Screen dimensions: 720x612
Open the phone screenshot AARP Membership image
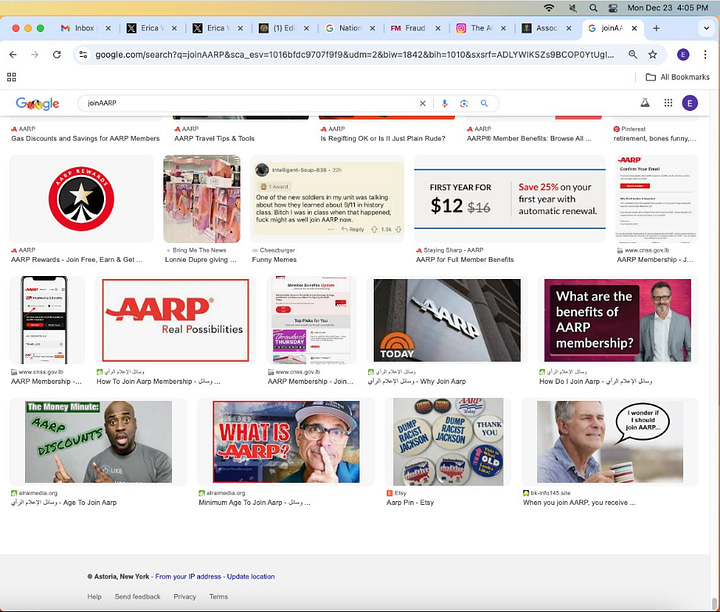pyautogui.click(x=44, y=320)
